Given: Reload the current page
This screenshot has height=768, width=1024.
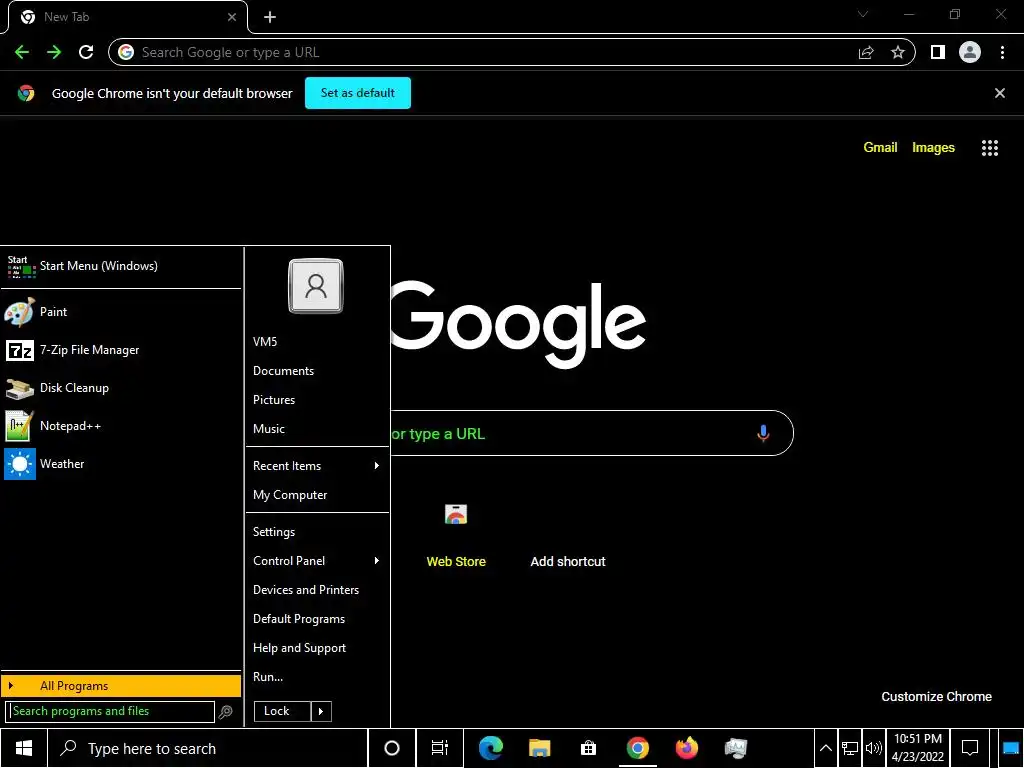Looking at the screenshot, I should pyautogui.click(x=86, y=52).
